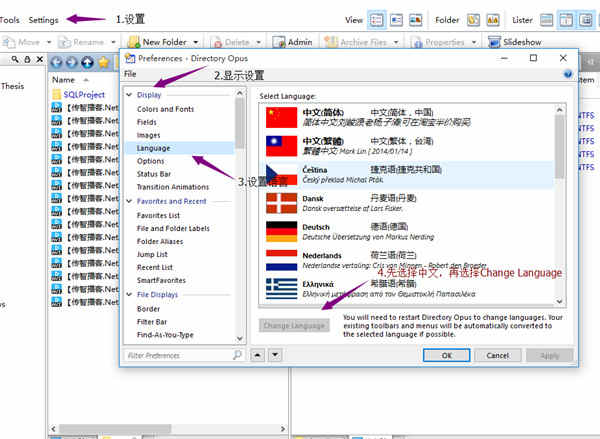Click the Filter Preferences input field
This screenshot has width=600, height=439.
[x=179, y=355]
